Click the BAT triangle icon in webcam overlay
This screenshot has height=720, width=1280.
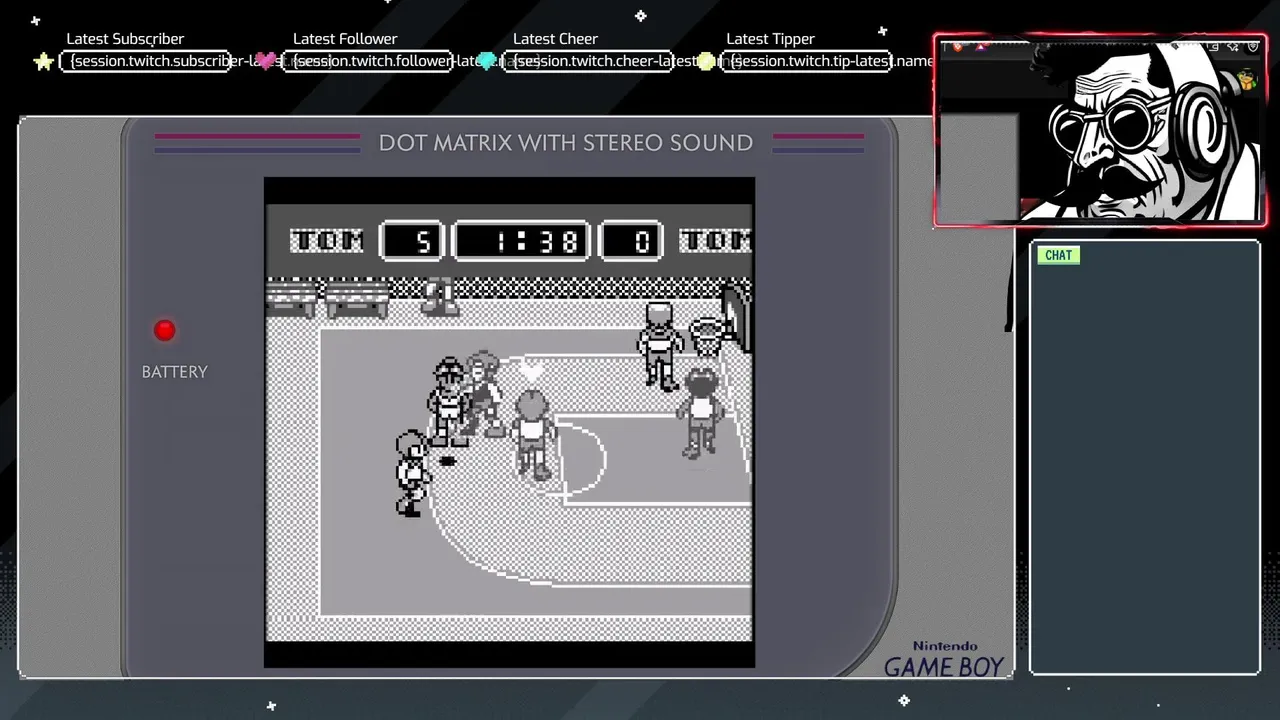(x=980, y=47)
